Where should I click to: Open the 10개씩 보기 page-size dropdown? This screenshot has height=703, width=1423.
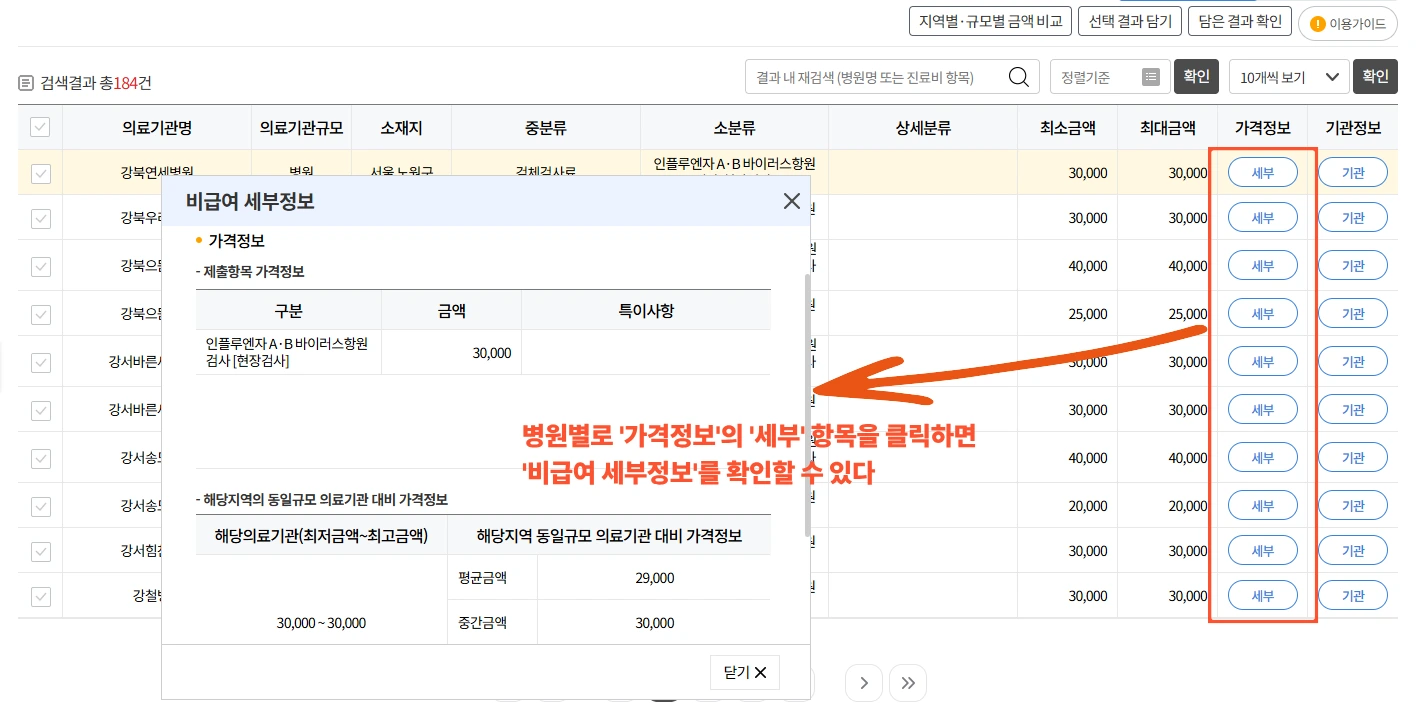1290,76
